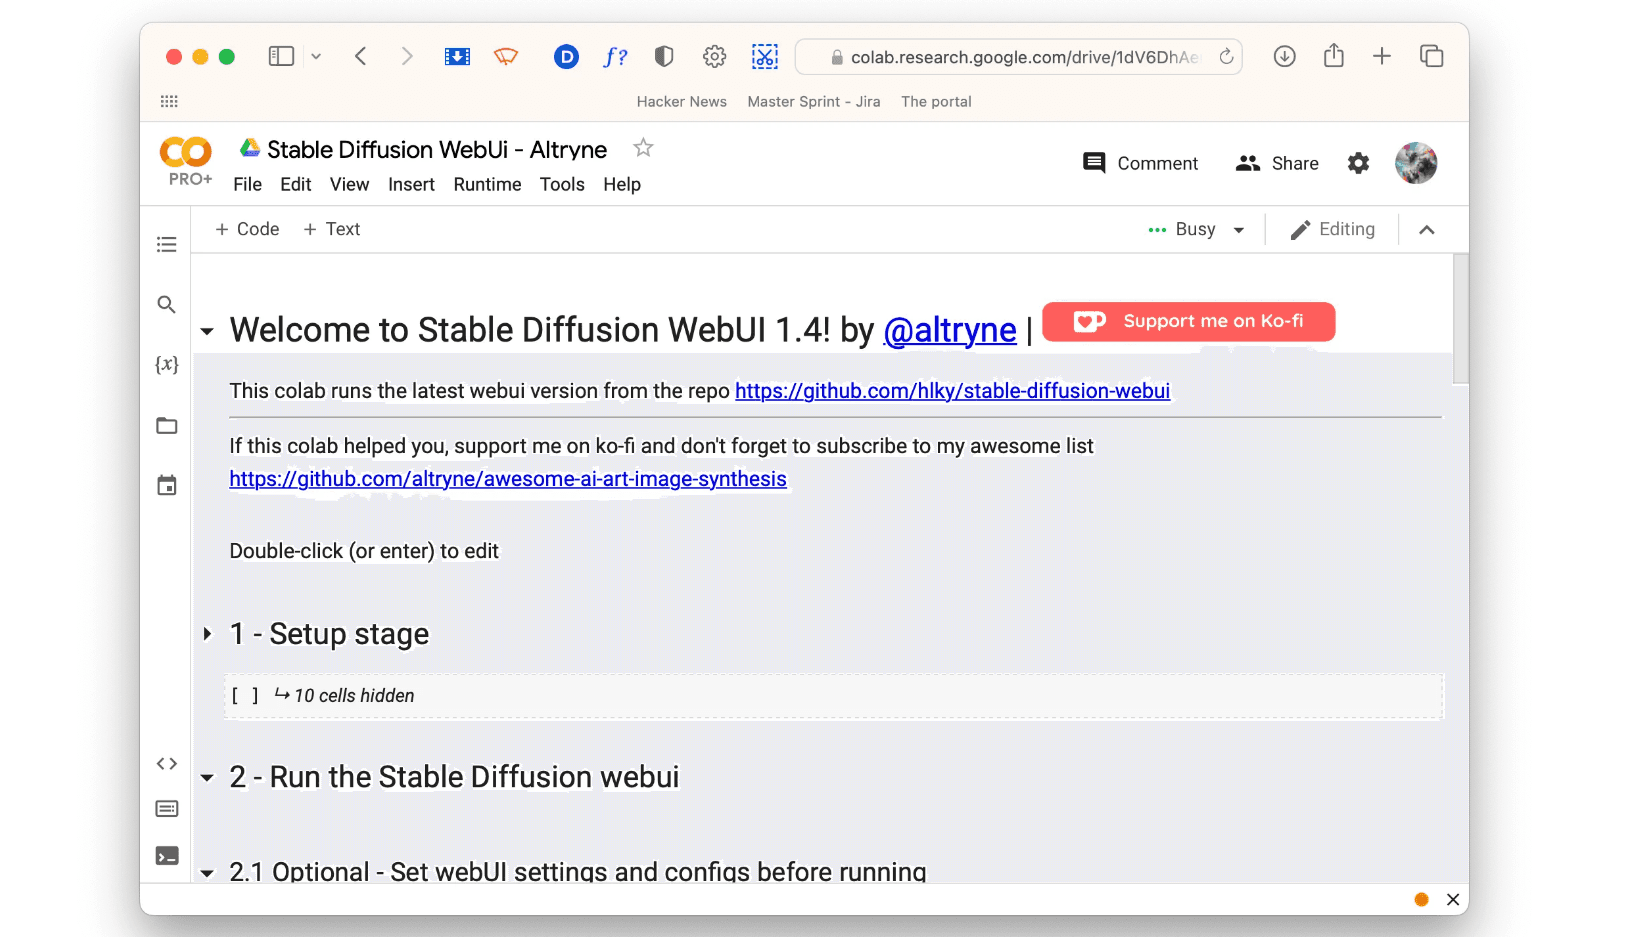Image resolution: width=1651 pixels, height=937 pixels.
Task: Collapse section 2.1 Optional settings
Action: click(x=207, y=873)
